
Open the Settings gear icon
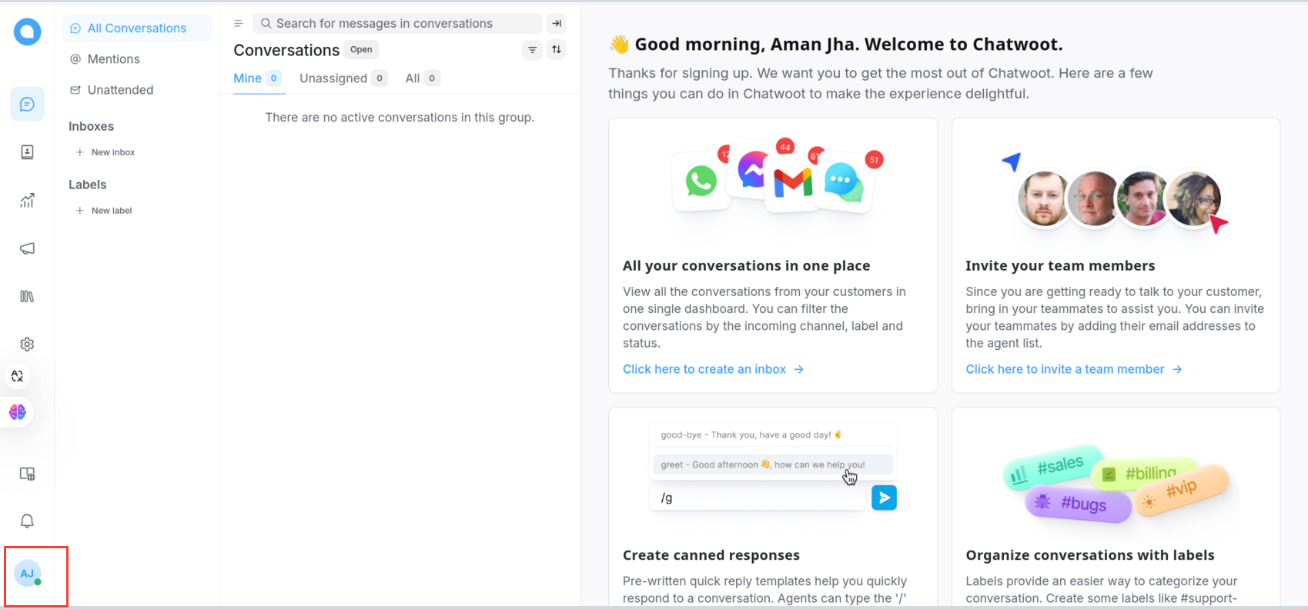(26, 343)
